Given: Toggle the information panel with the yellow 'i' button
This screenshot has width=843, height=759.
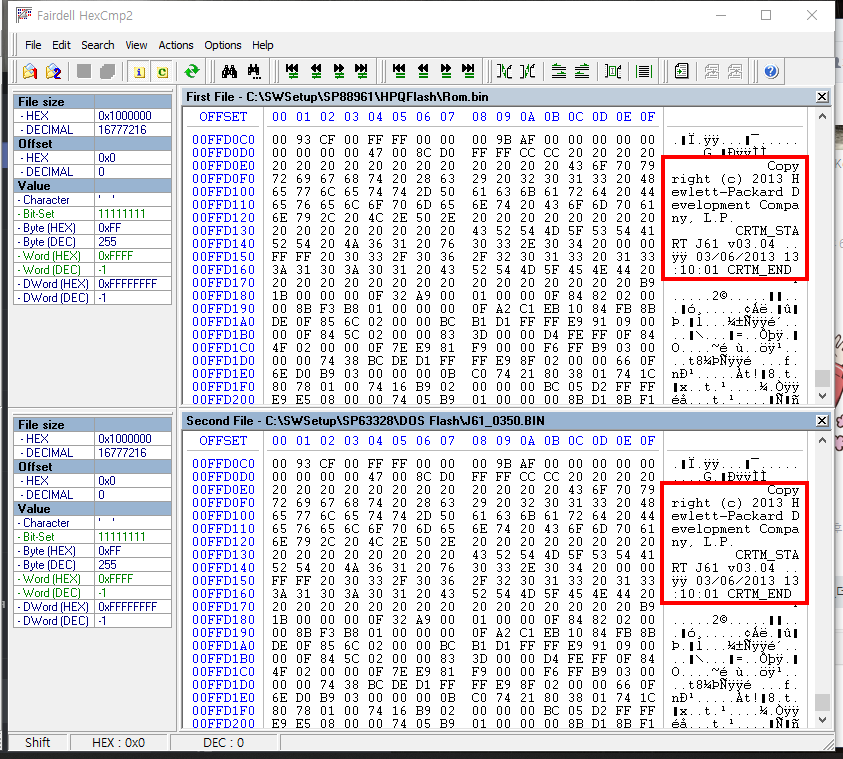Looking at the screenshot, I should point(139,71).
